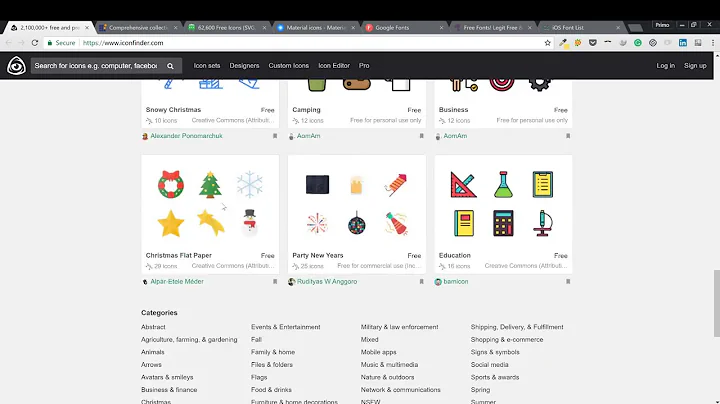Select the Christmas wreath icon

click(x=171, y=185)
